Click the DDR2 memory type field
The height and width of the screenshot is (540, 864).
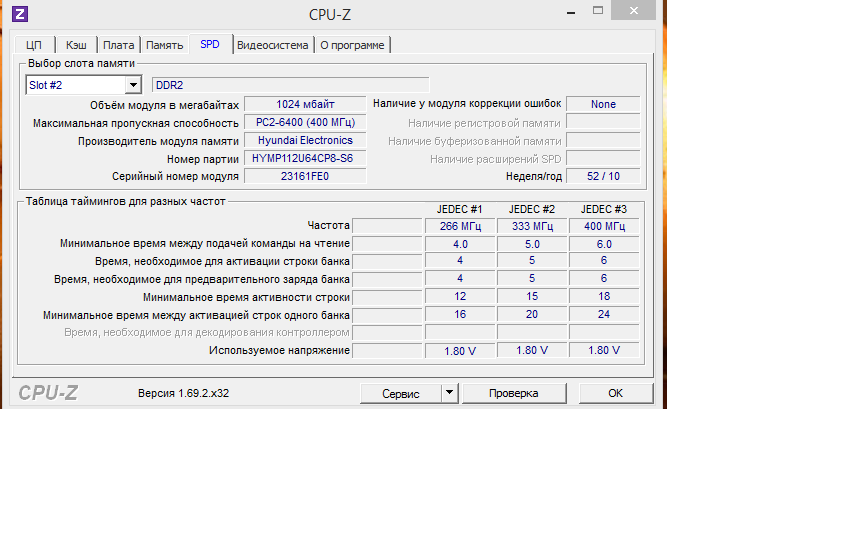290,85
